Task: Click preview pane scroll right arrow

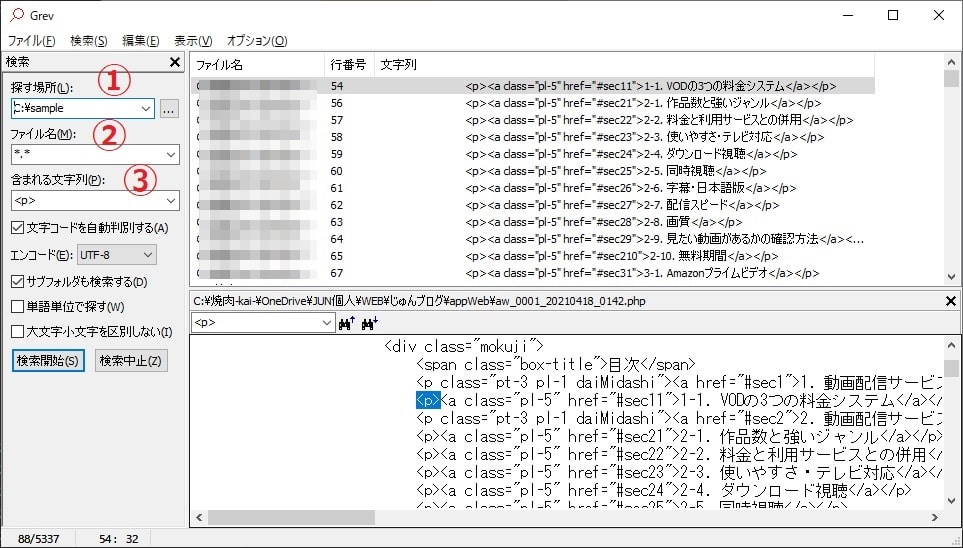Action: point(935,517)
